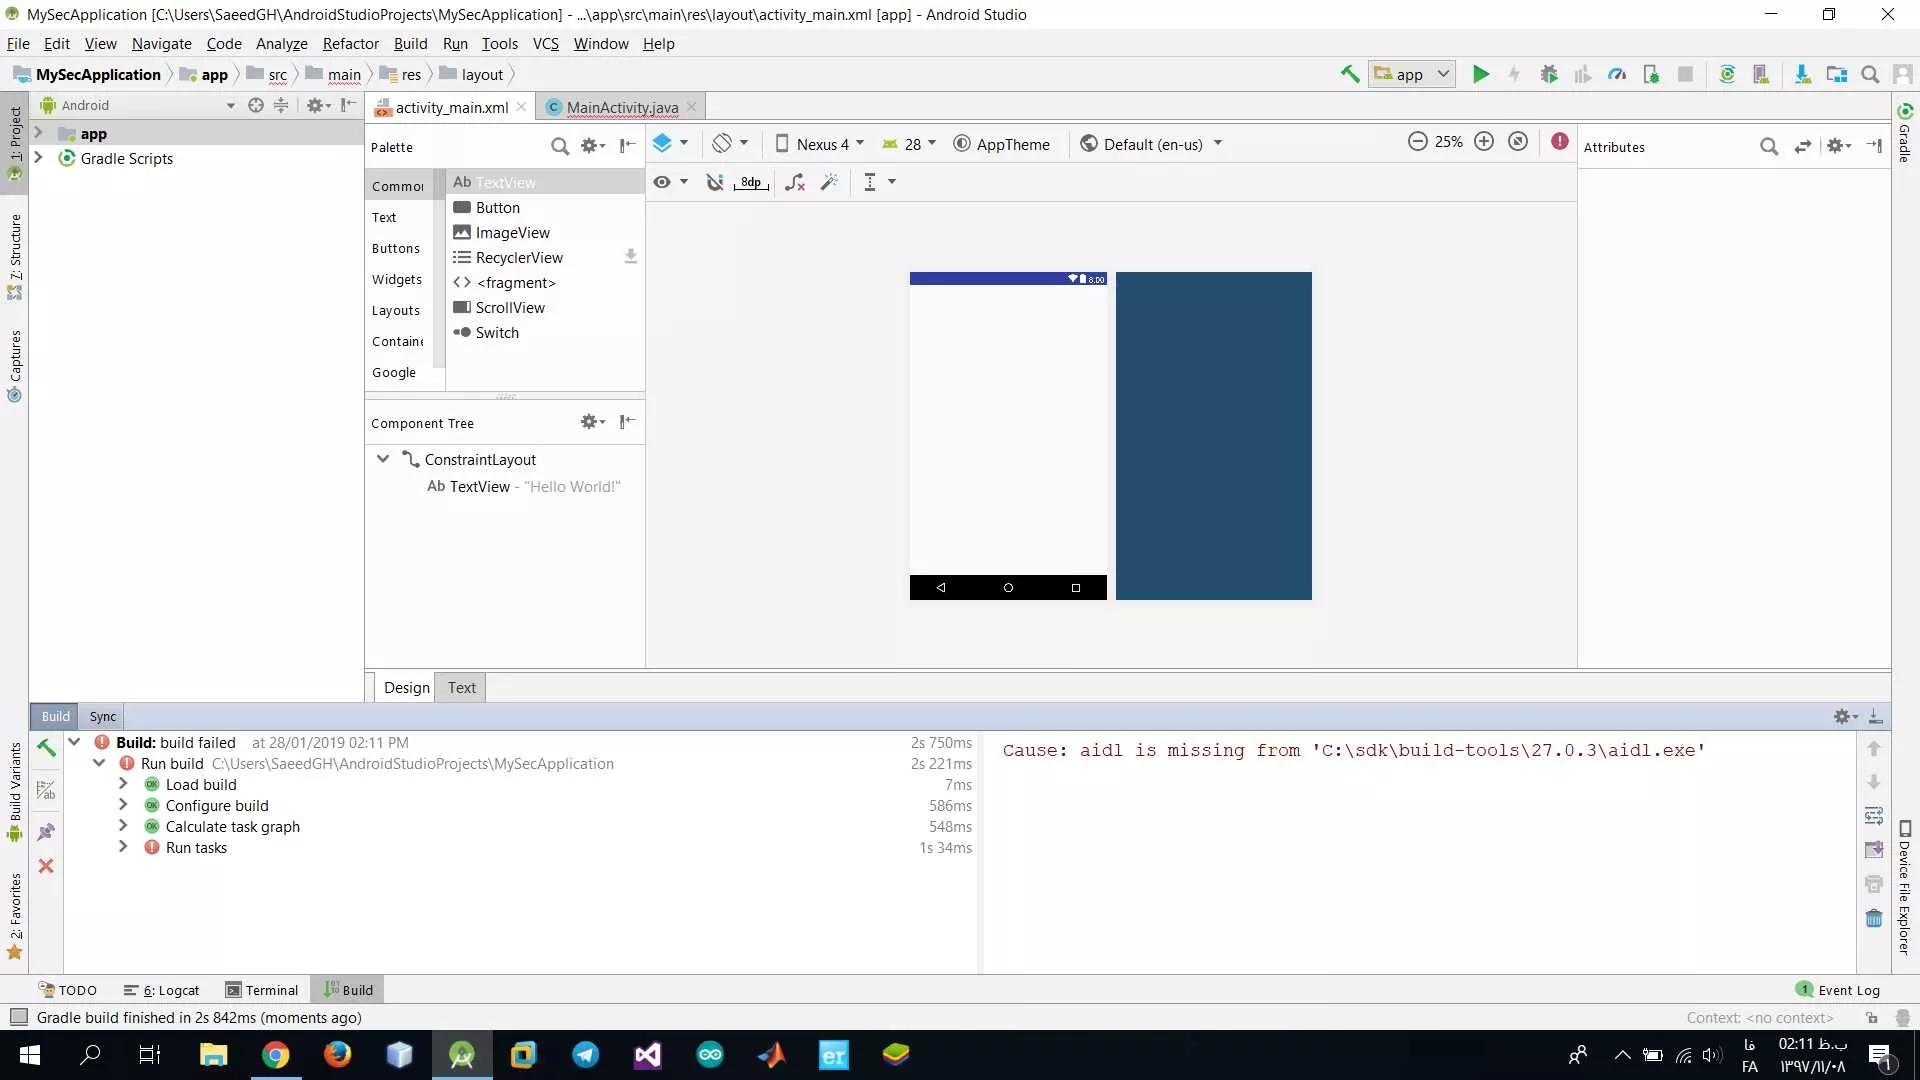This screenshot has height=1080, width=1920.
Task: Click the pin icon in Build panel
Action: (x=46, y=832)
